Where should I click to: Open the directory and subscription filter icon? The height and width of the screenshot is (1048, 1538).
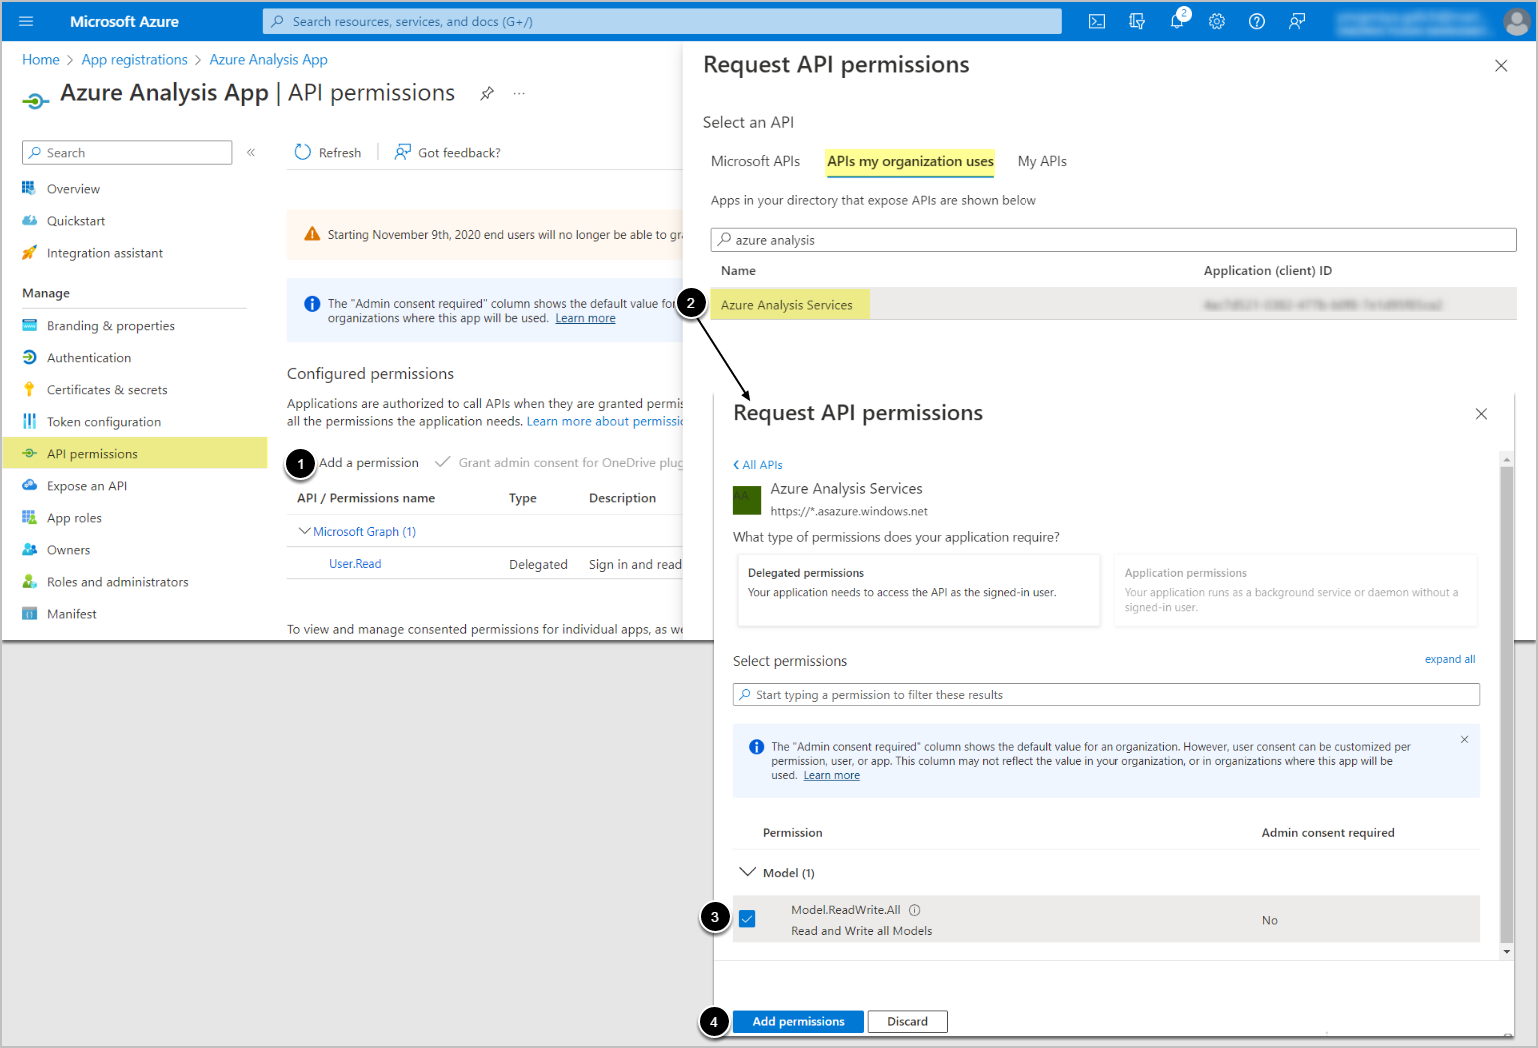coord(1137,21)
